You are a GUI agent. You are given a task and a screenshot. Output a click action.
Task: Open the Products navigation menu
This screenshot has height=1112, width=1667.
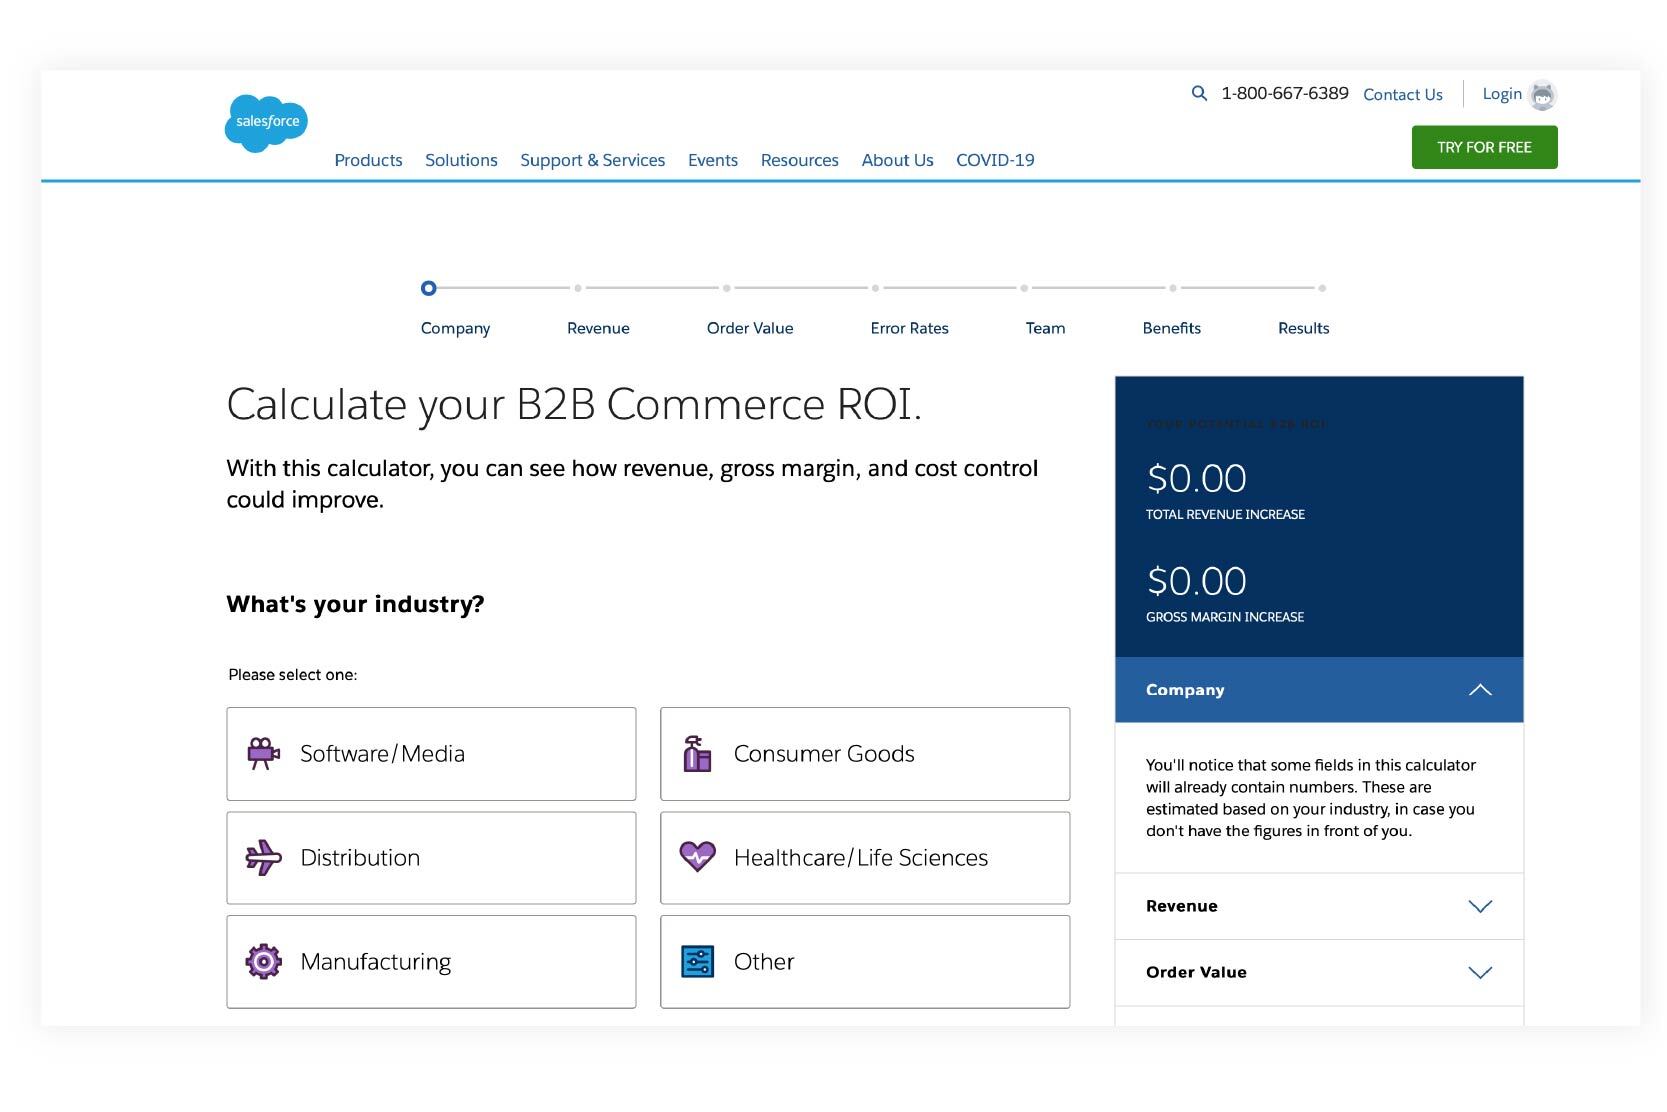[x=368, y=160]
